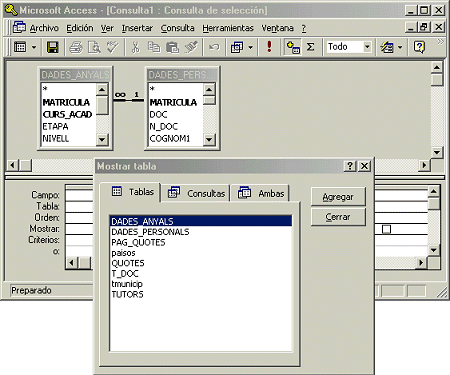Select DADES_PERSONALS in the table list
This screenshot has width=450, height=375.
[x=201, y=232]
